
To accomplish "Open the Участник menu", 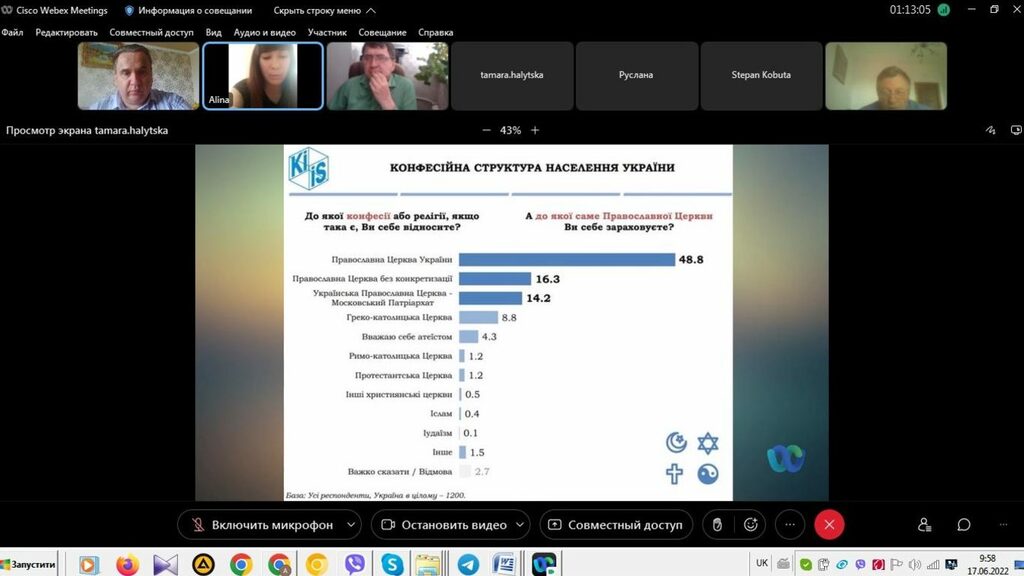I will (x=327, y=32).
